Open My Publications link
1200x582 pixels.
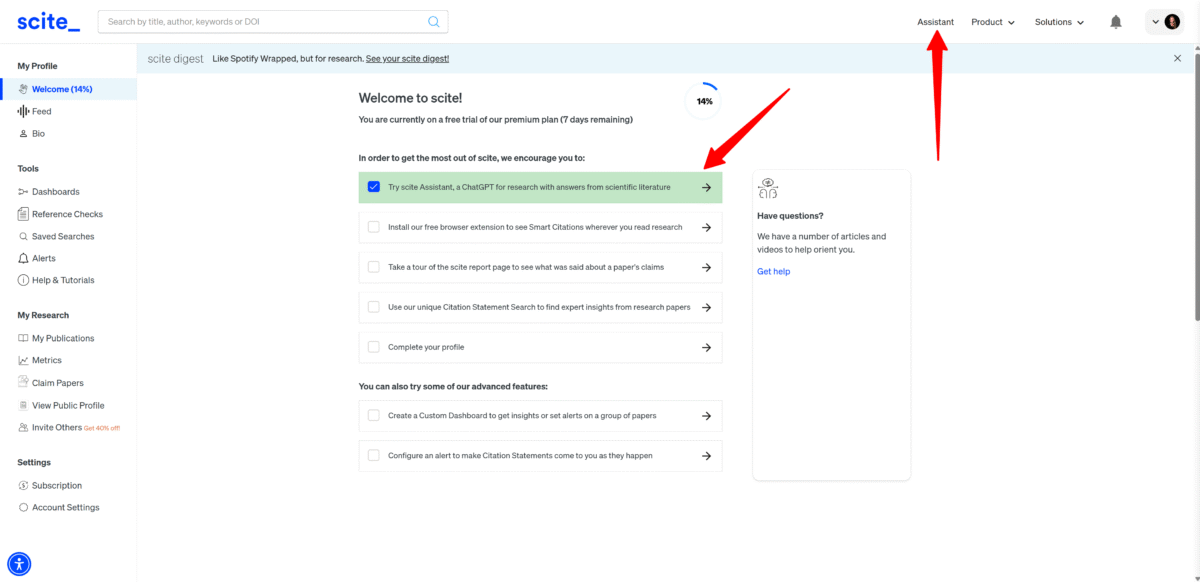[x=63, y=338]
